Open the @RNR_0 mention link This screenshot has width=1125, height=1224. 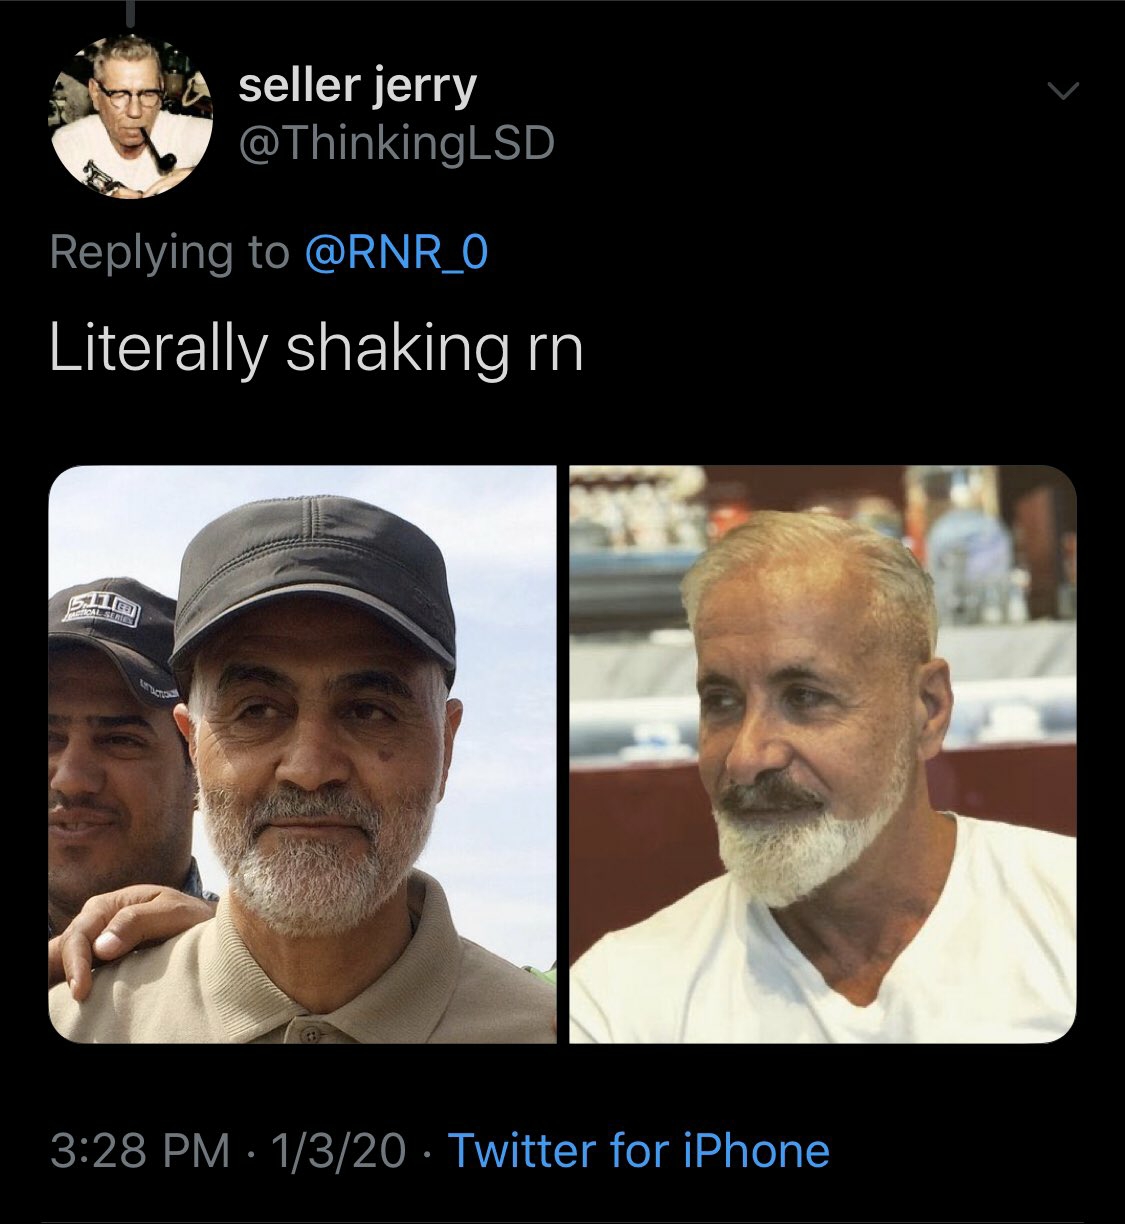pos(395,252)
